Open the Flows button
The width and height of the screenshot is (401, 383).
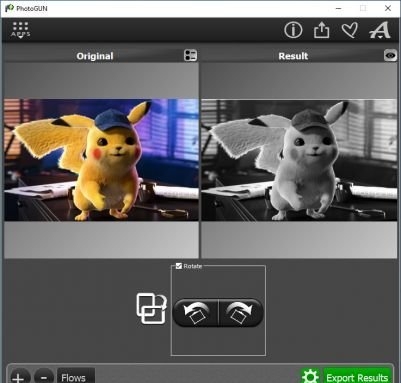point(76,377)
